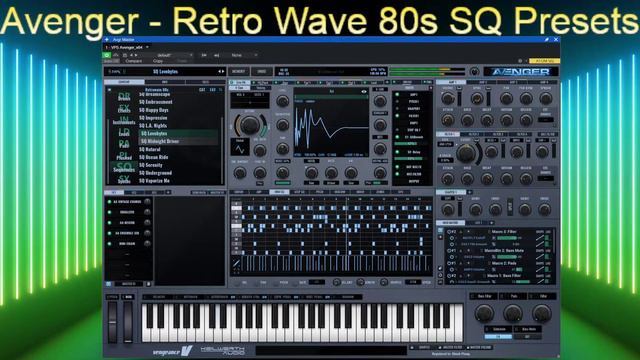The height and width of the screenshot is (360, 640).
Task: Open the Plucked (PL) preset category
Action: [x=124, y=156]
